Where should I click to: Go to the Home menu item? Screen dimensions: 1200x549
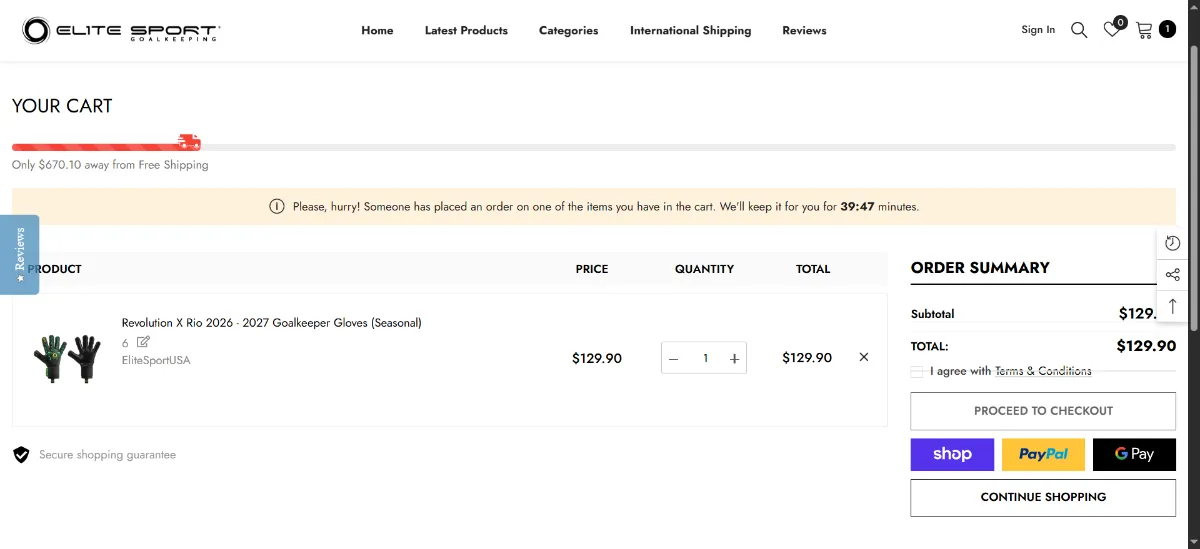[377, 31]
